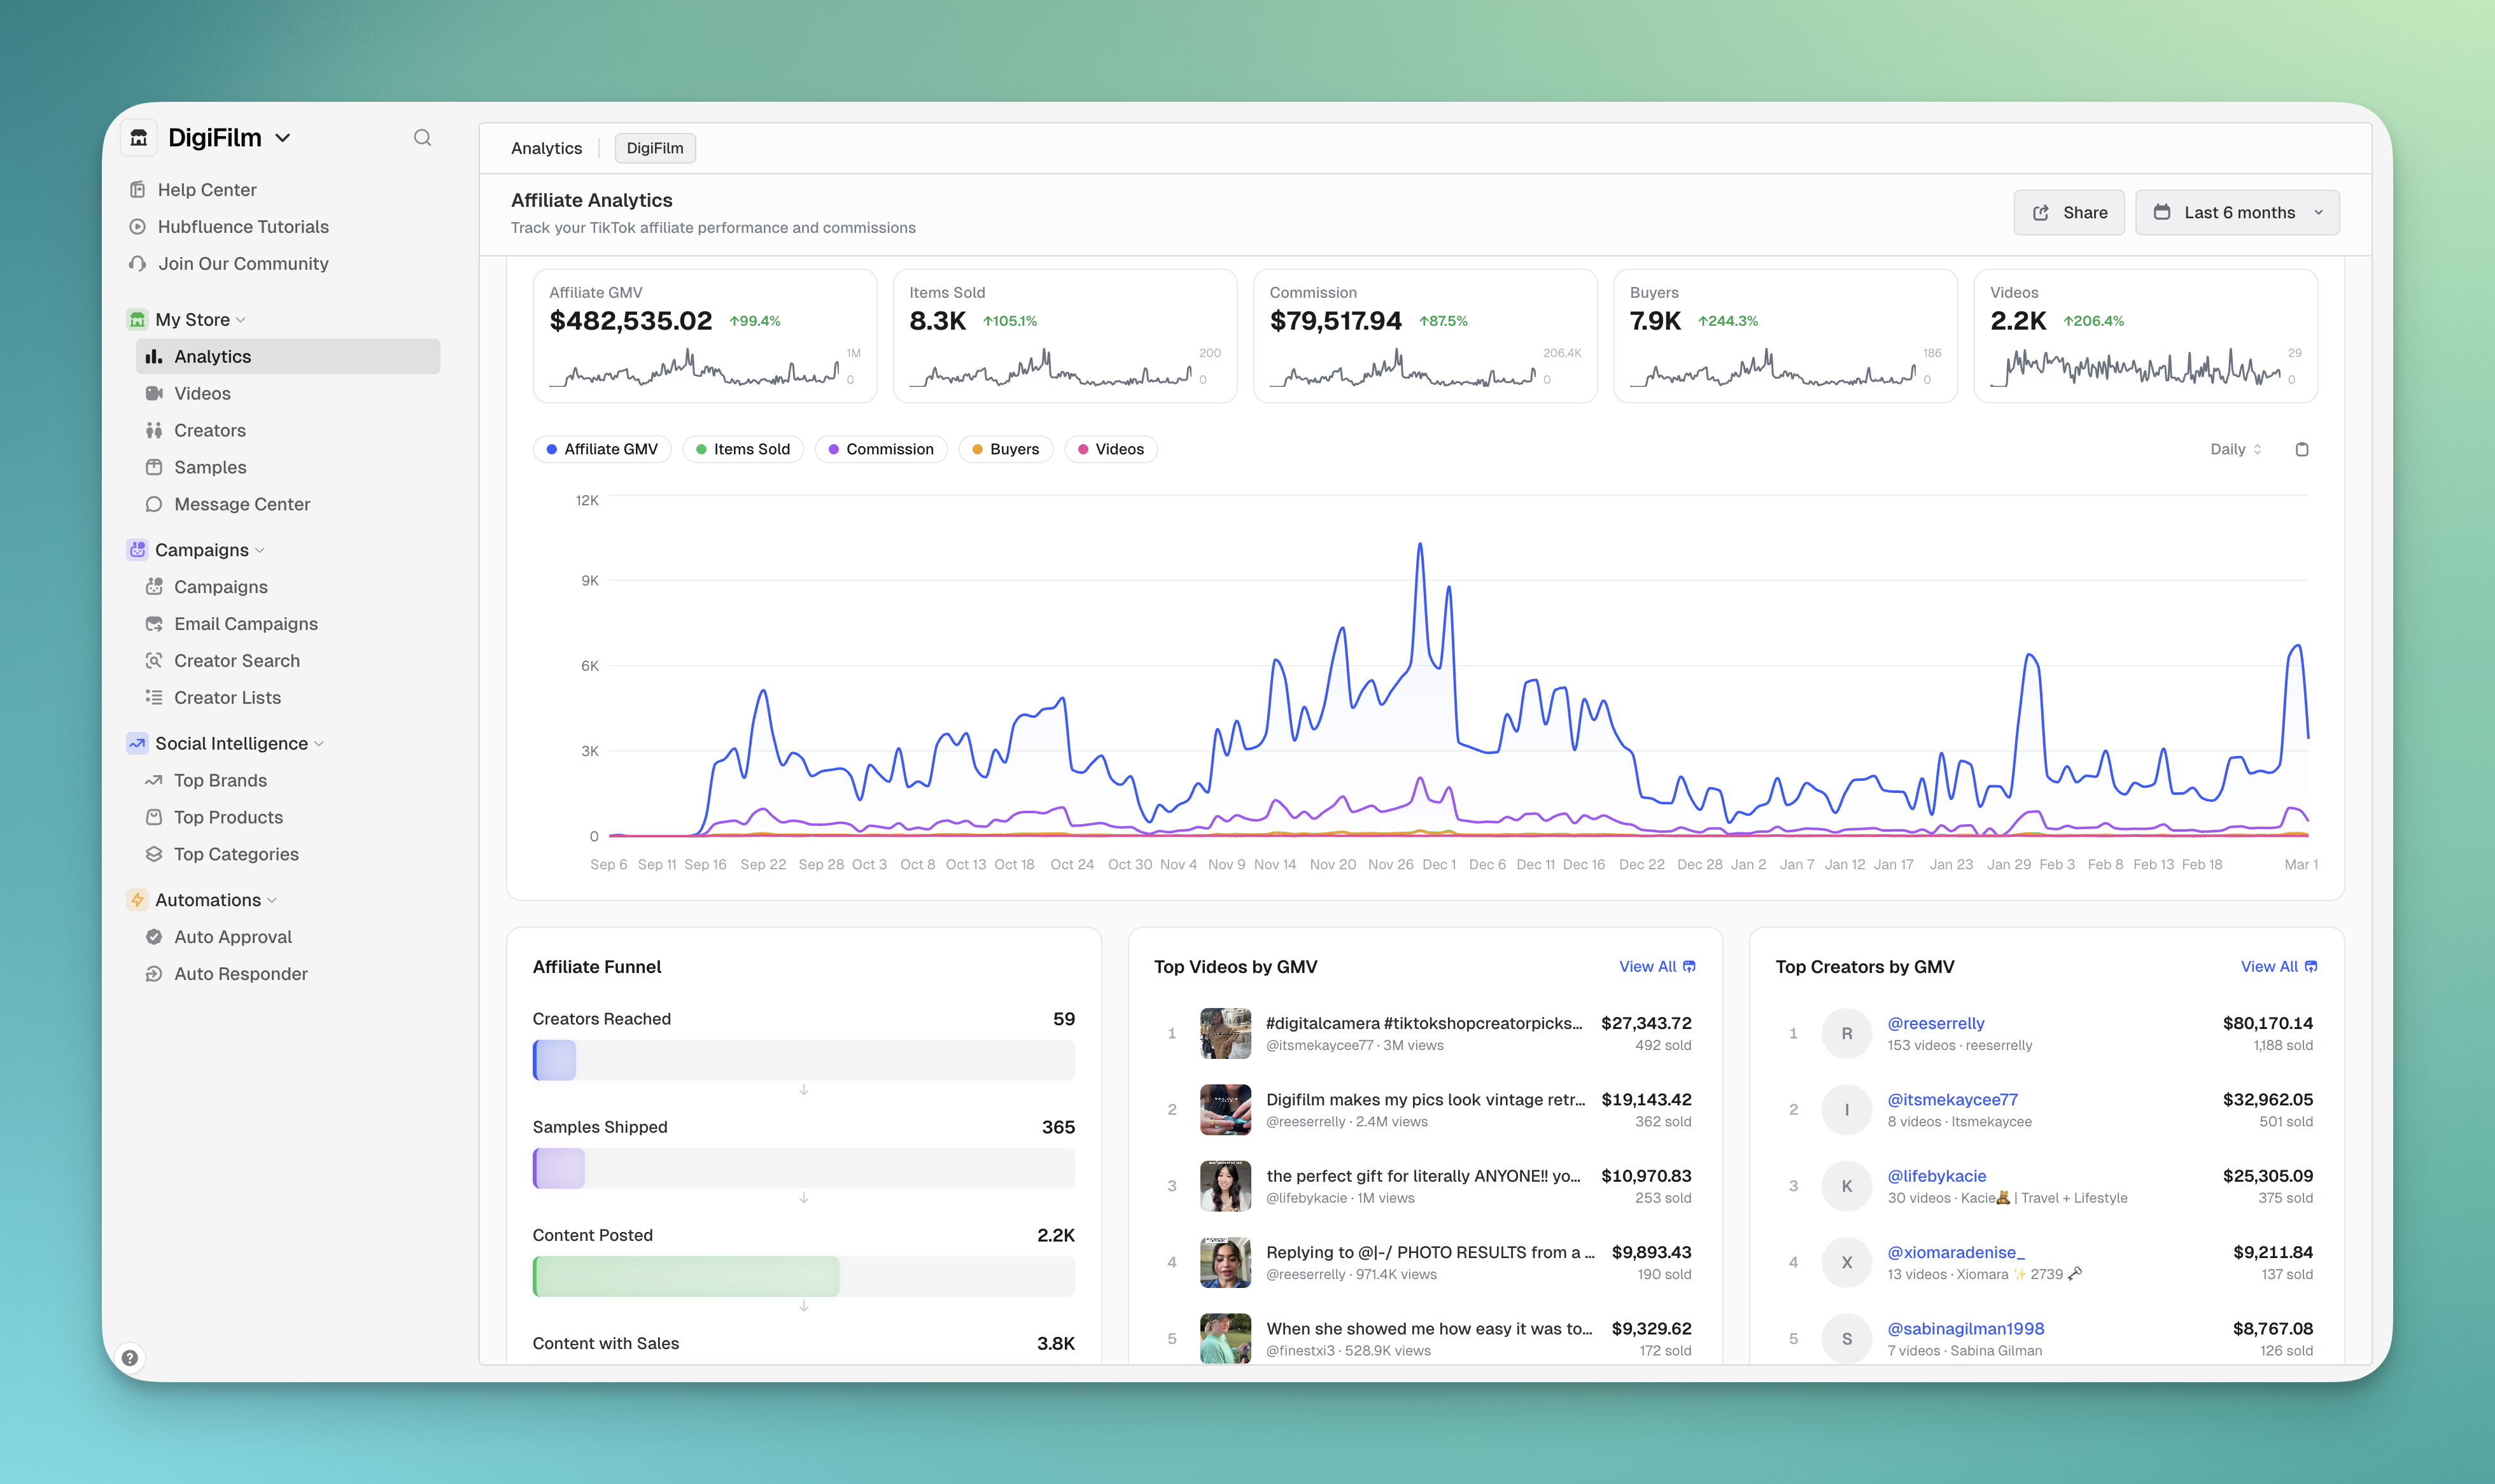This screenshot has width=2495, height=1484.
Task: Toggle the Commission legend pill
Action: pyautogui.click(x=881, y=449)
